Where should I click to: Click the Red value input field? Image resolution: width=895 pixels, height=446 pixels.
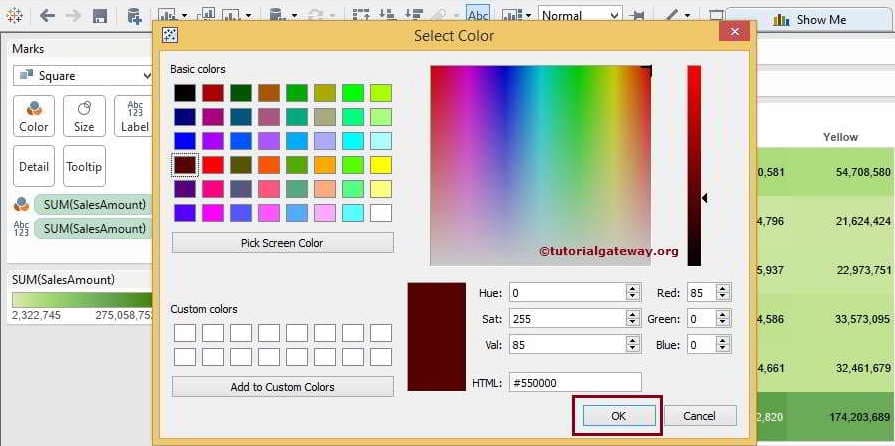[702, 293]
